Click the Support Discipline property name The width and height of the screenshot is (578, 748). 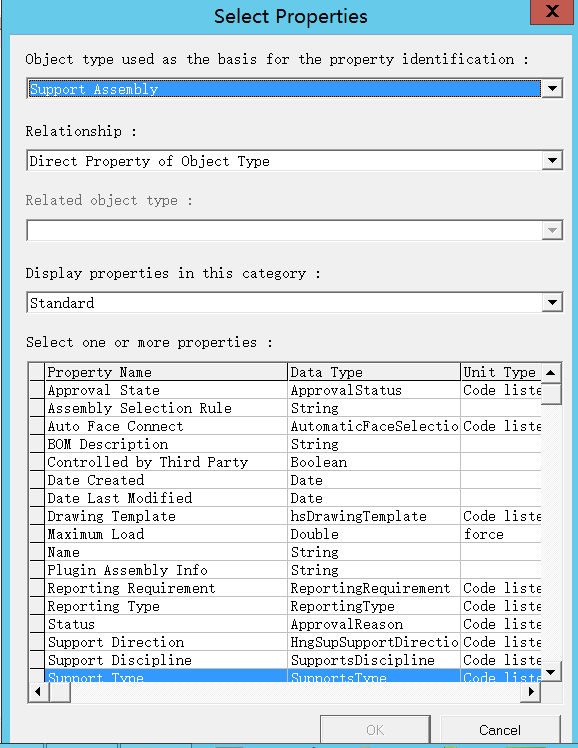pos(119,660)
